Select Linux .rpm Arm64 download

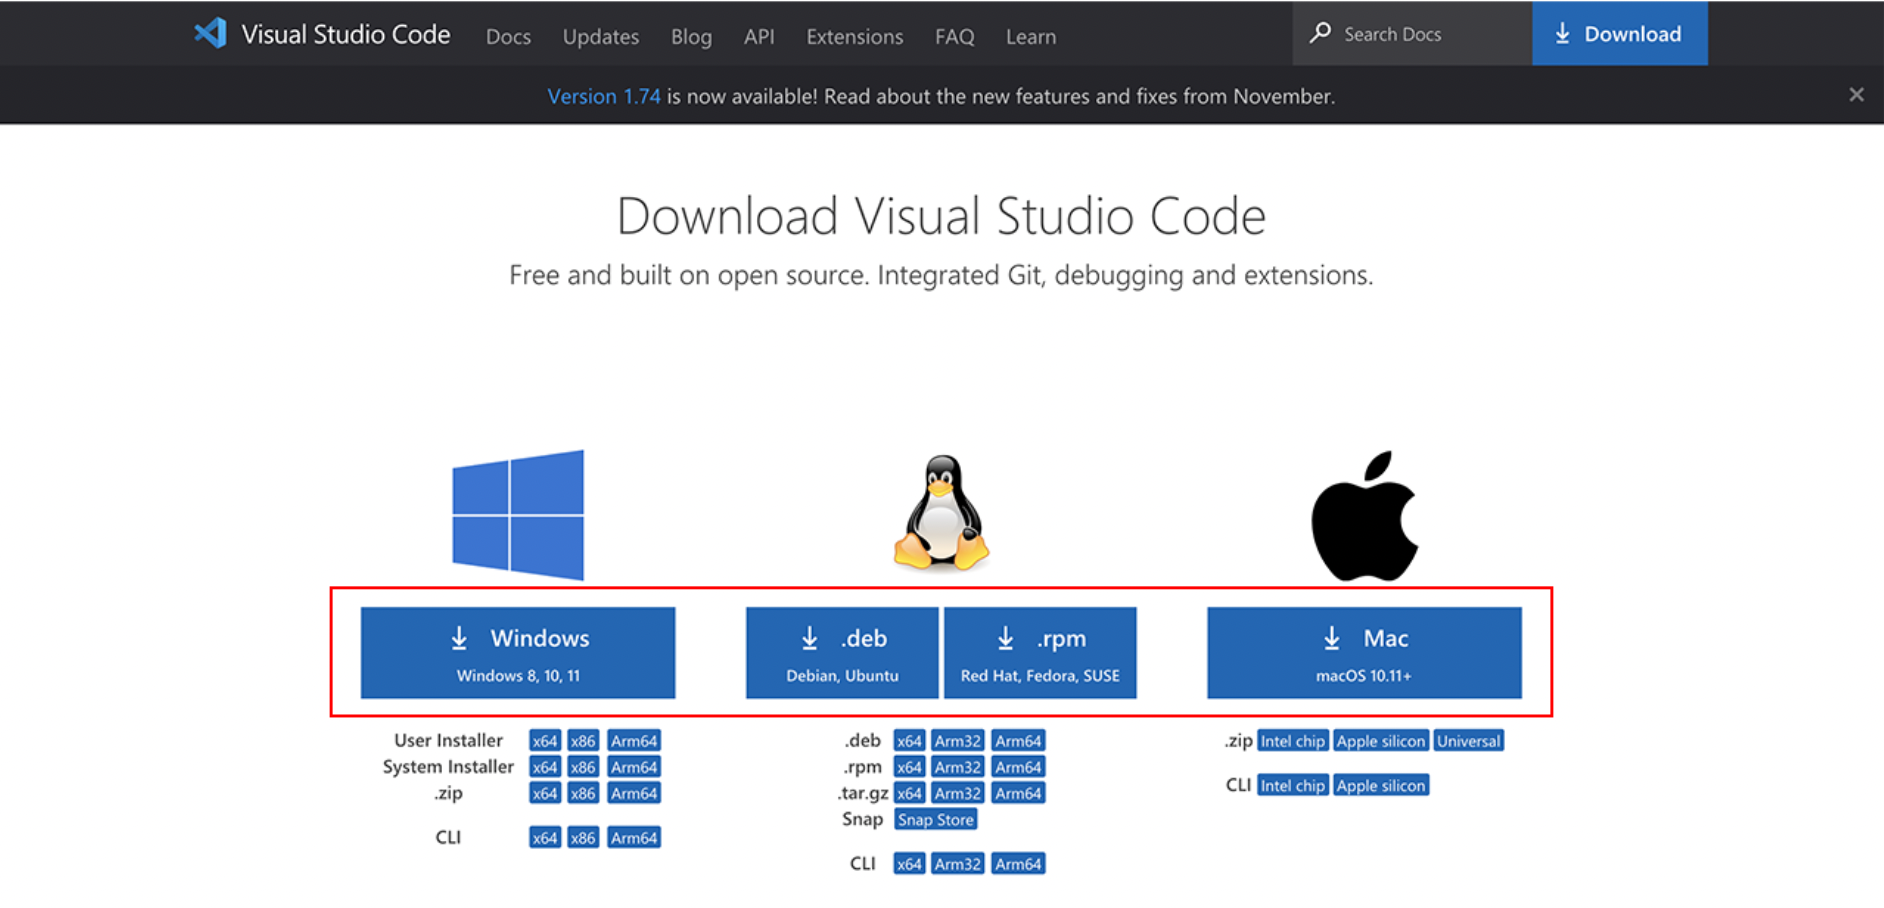point(1018,767)
